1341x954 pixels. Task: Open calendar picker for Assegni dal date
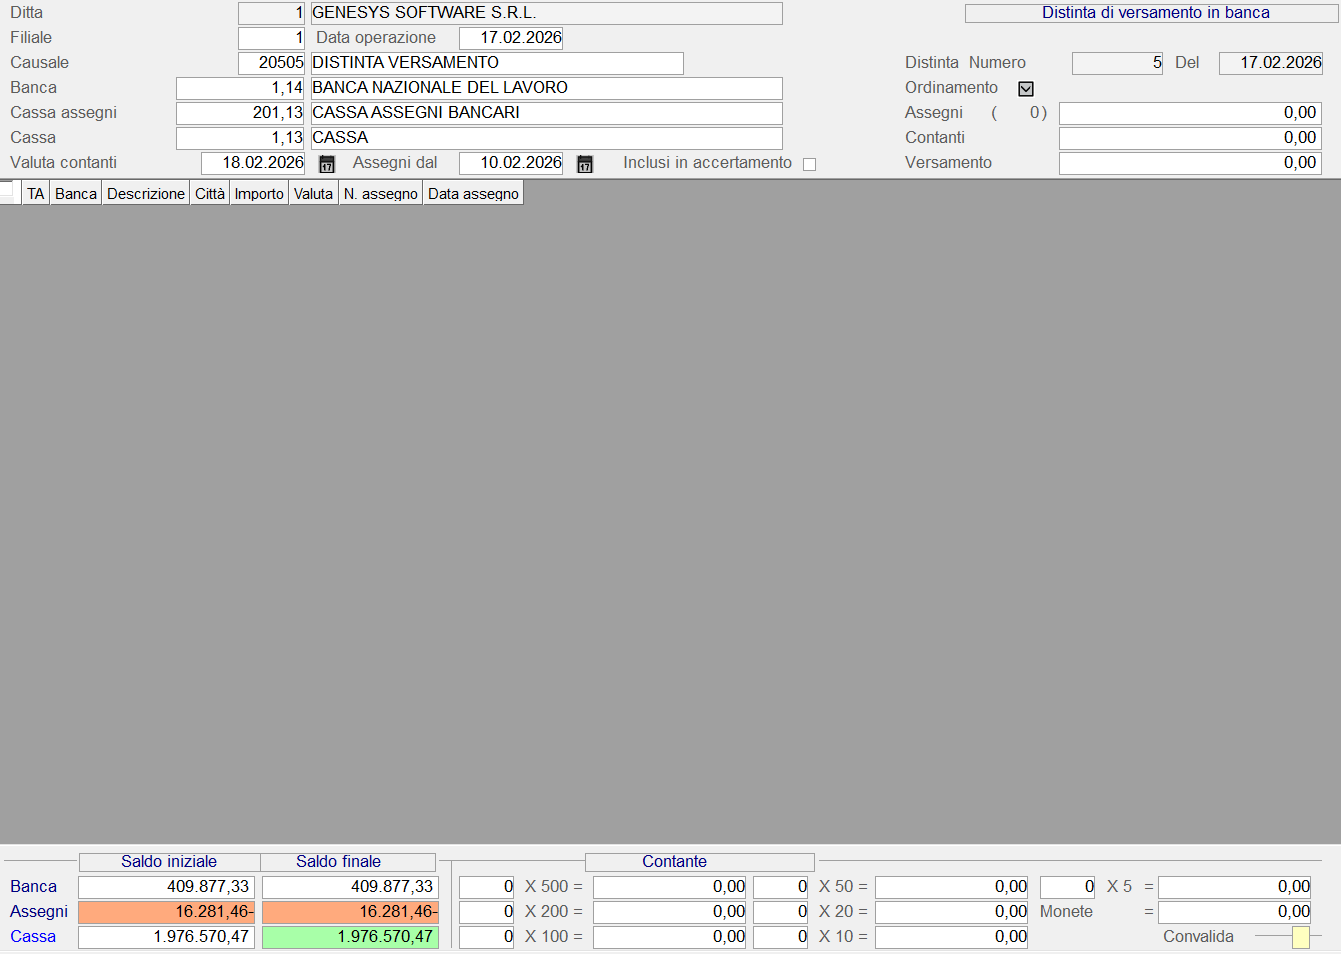(585, 164)
